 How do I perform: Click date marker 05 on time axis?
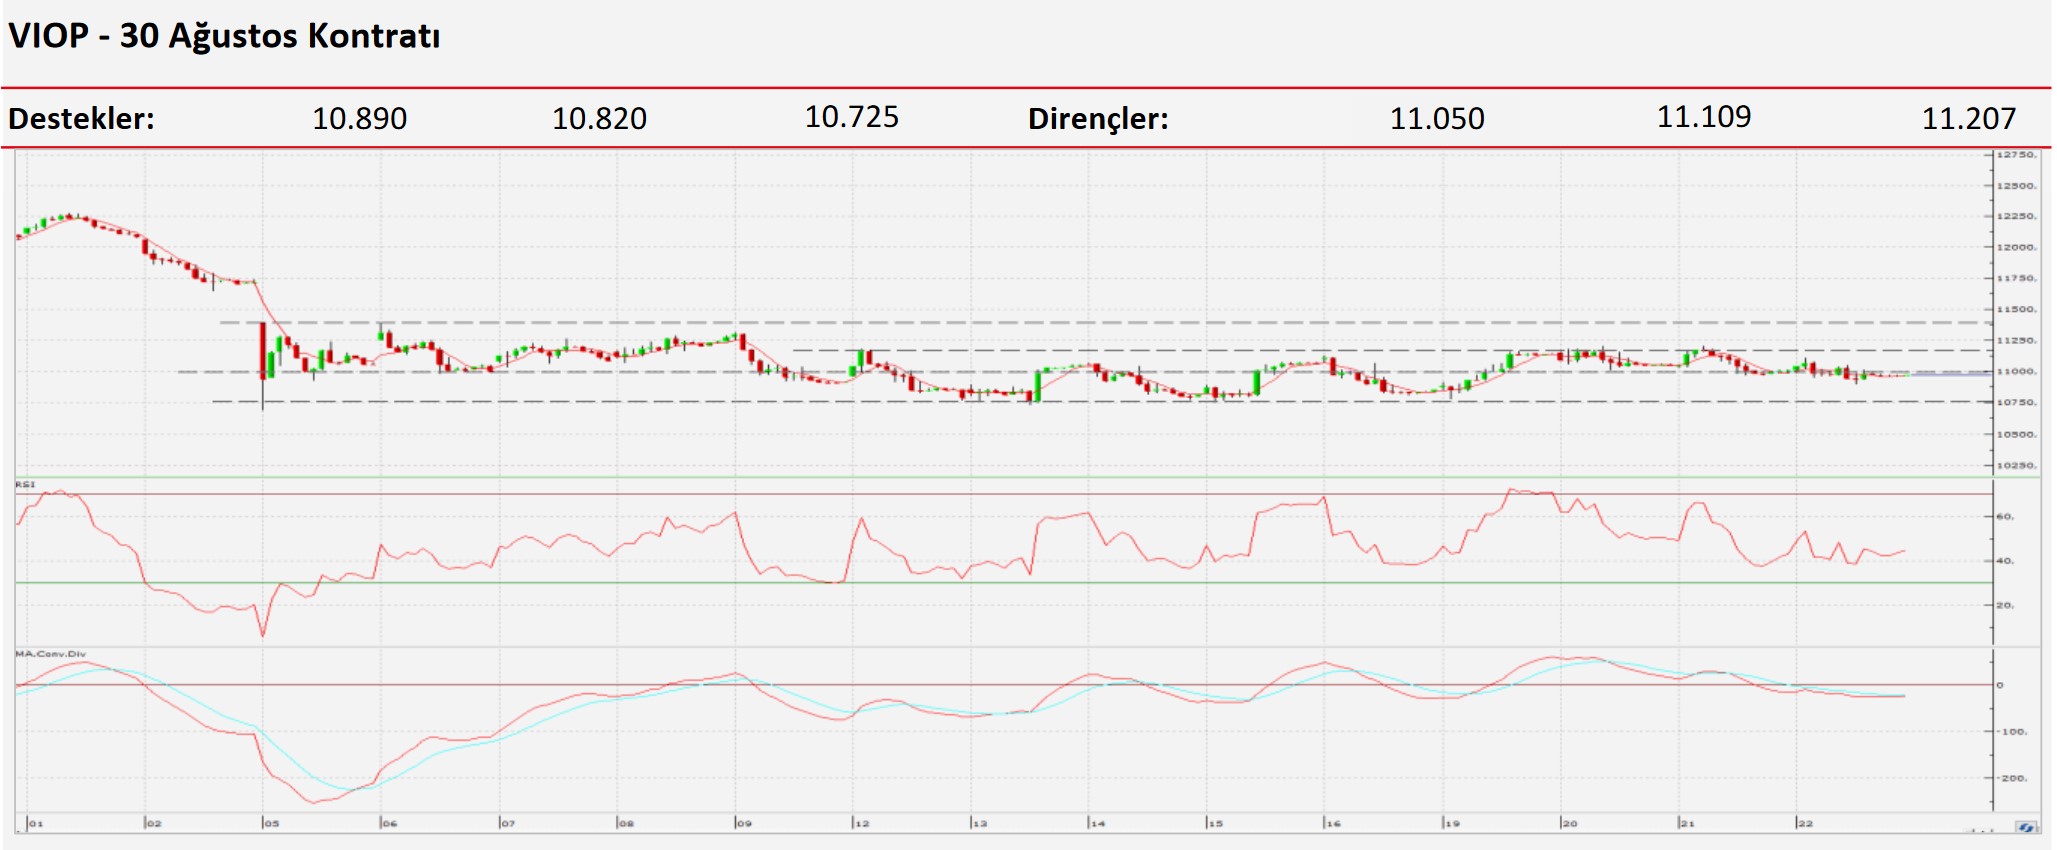(272, 824)
